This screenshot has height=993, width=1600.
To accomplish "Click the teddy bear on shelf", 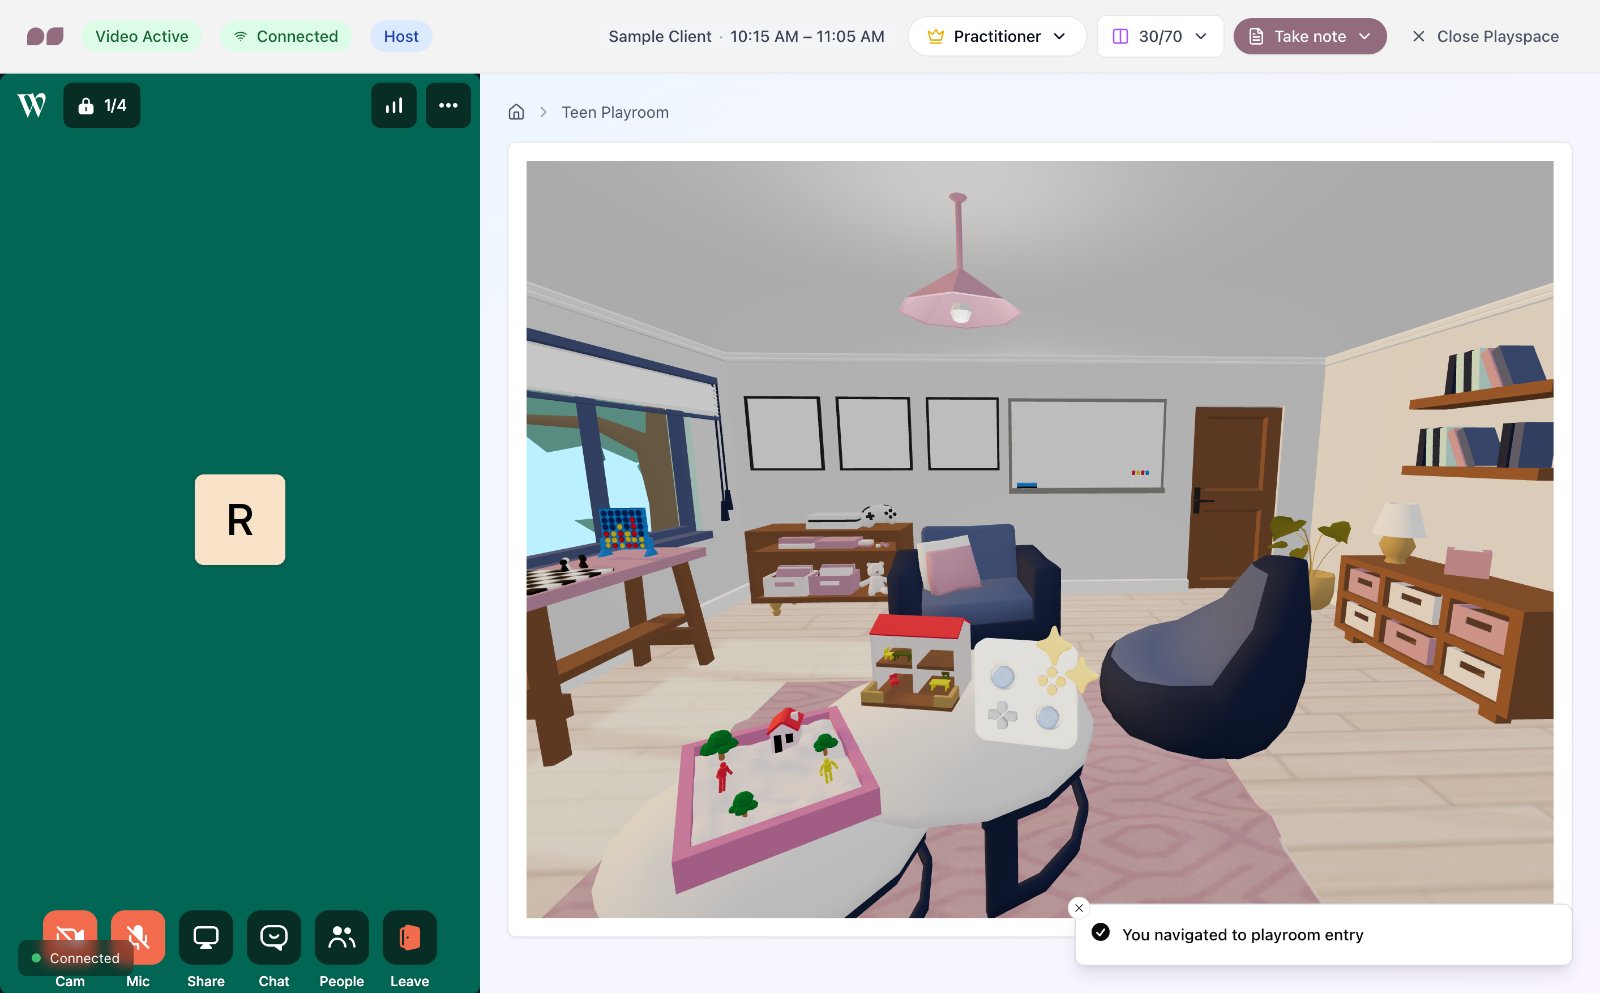I will coord(875,578).
